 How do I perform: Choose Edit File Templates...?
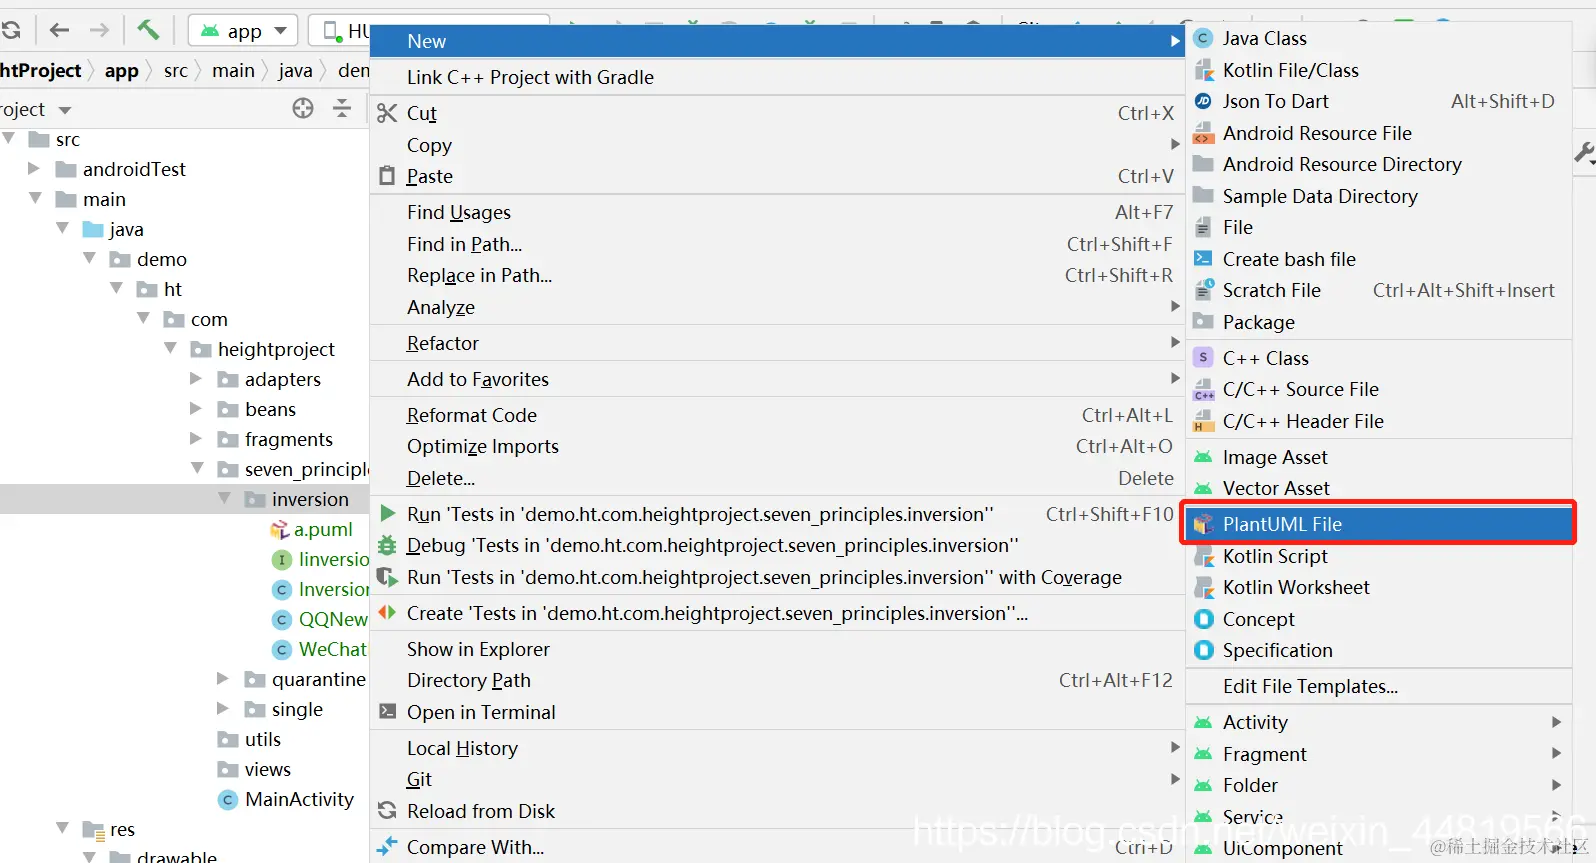pyautogui.click(x=1379, y=686)
